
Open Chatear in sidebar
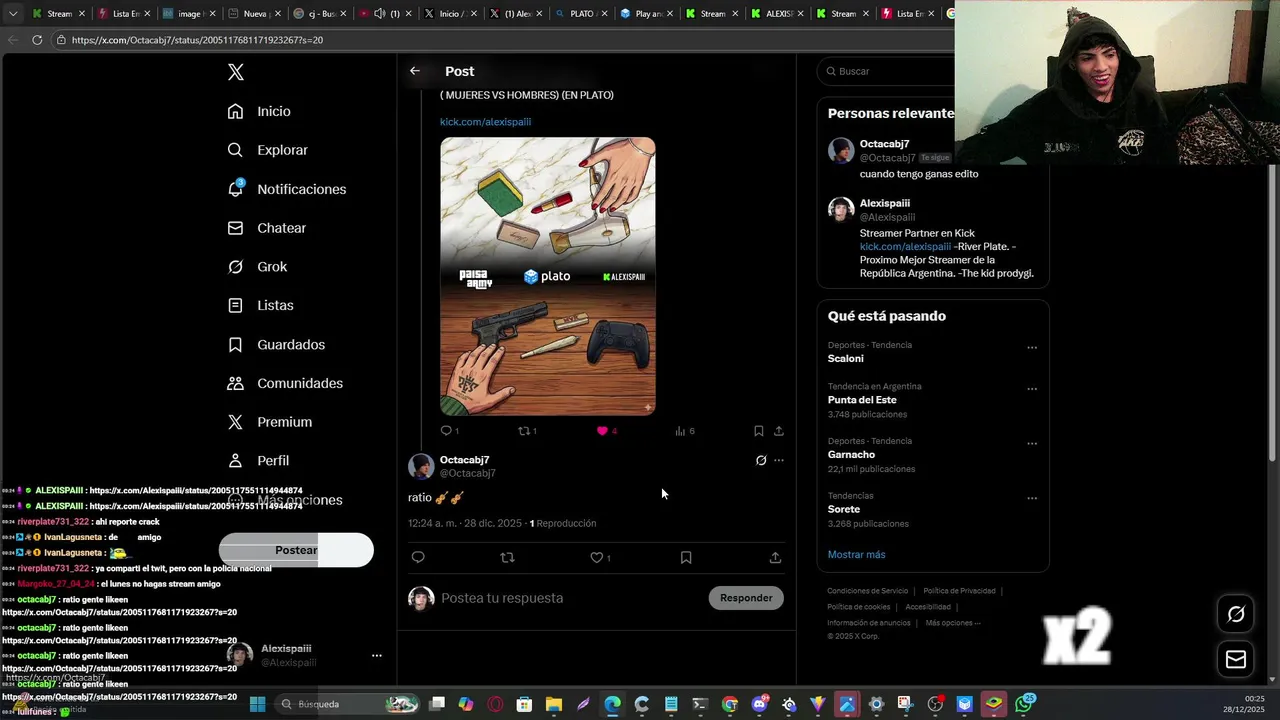267,228
